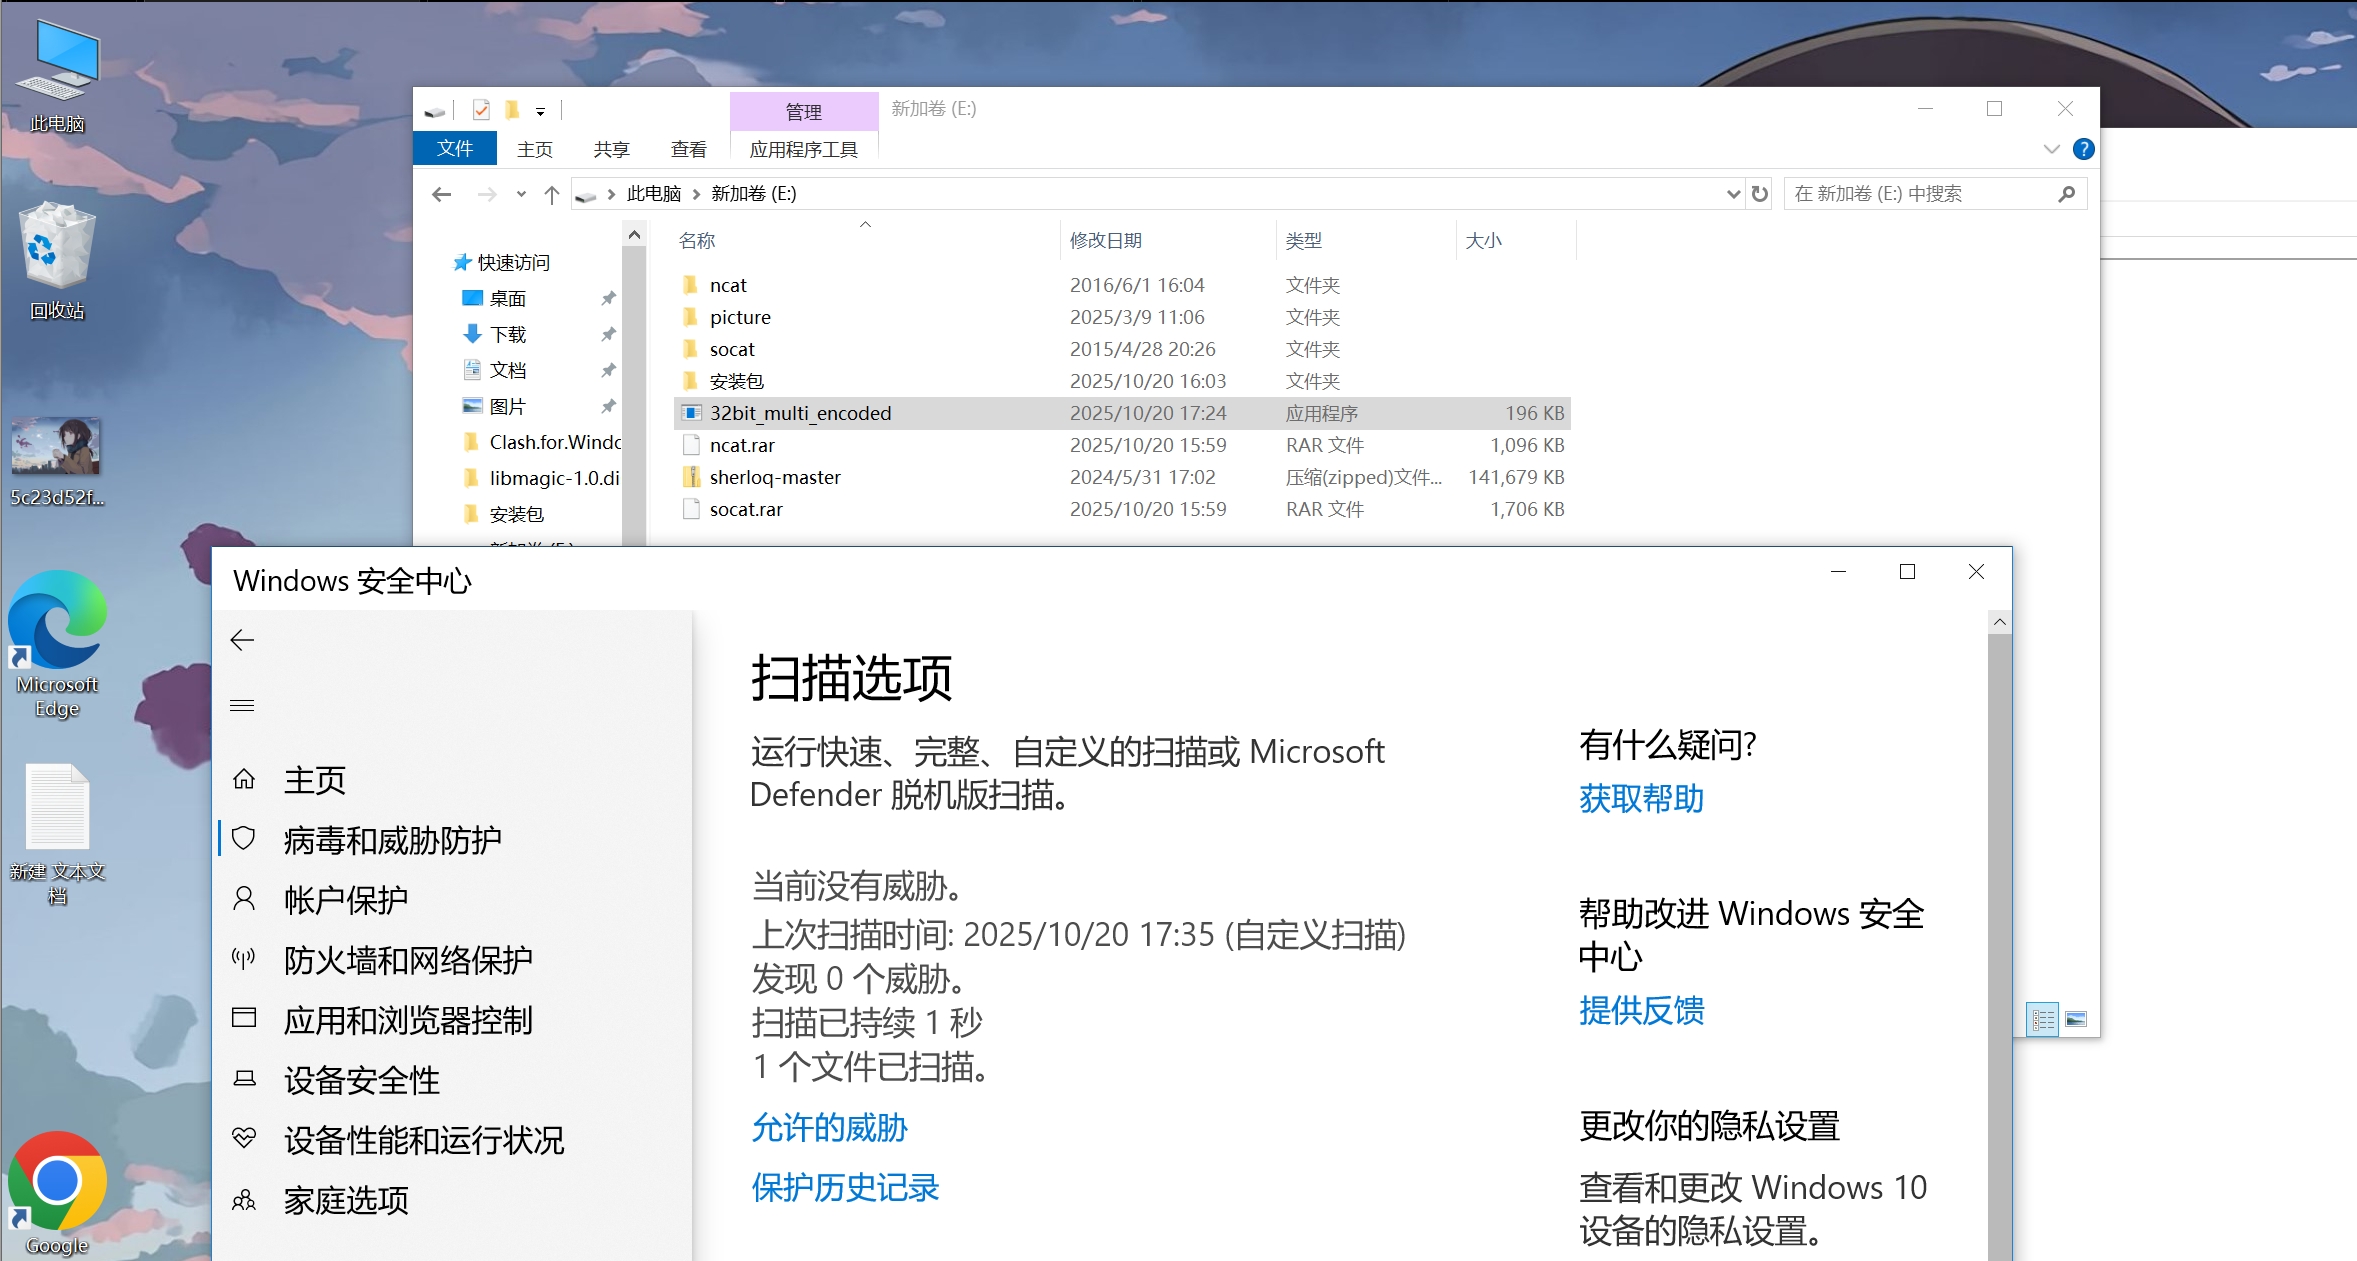Click Explorer's up-directory arrow
Image resolution: width=2357 pixels, height=1261 pixels.
[x=551, y=194]
